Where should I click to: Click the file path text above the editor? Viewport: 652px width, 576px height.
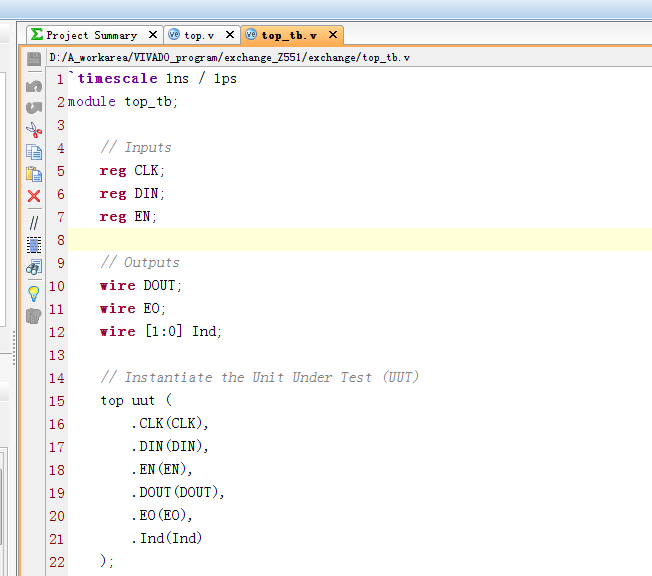(x=230, y=58)
